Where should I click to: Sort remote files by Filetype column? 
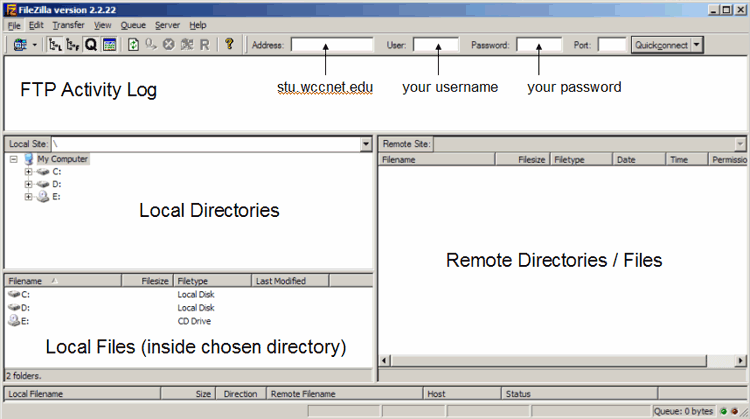(x=581, y=159)
